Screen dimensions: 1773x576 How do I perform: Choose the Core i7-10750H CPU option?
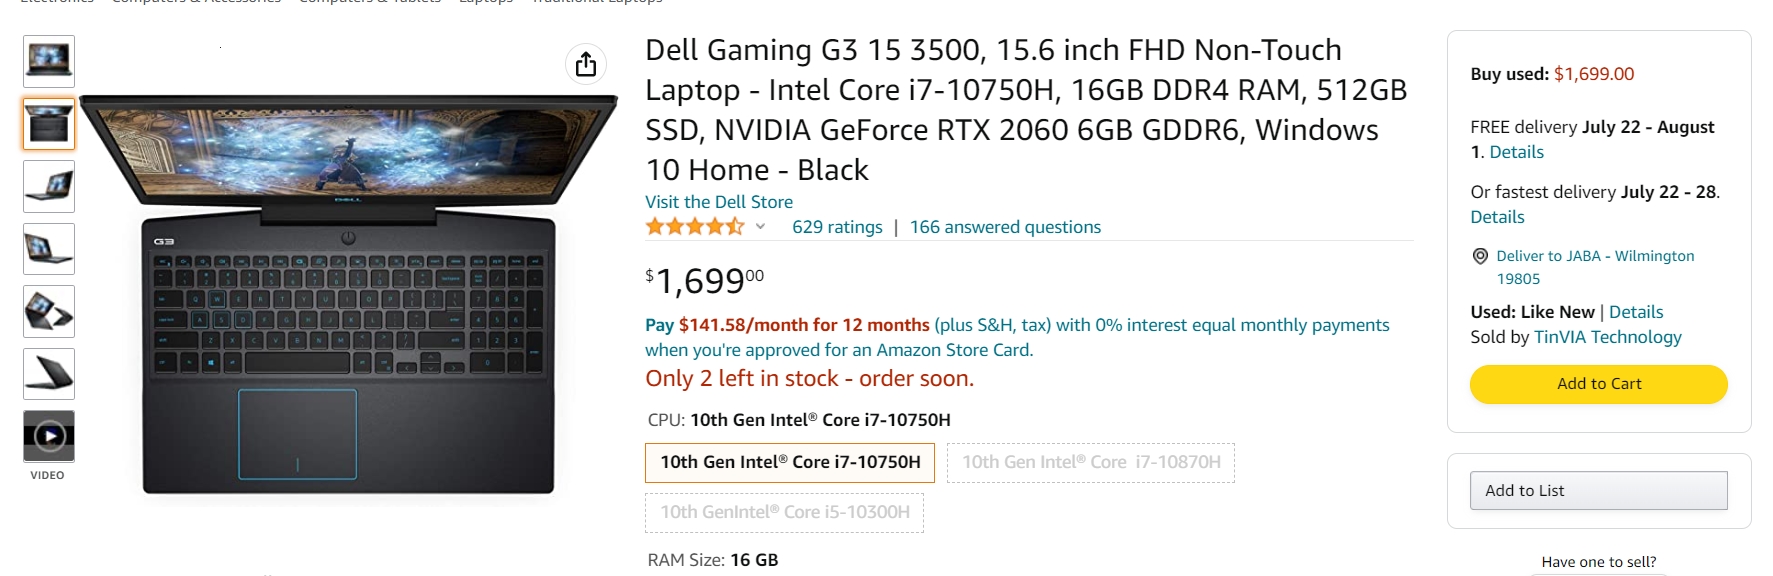[790, 462]
